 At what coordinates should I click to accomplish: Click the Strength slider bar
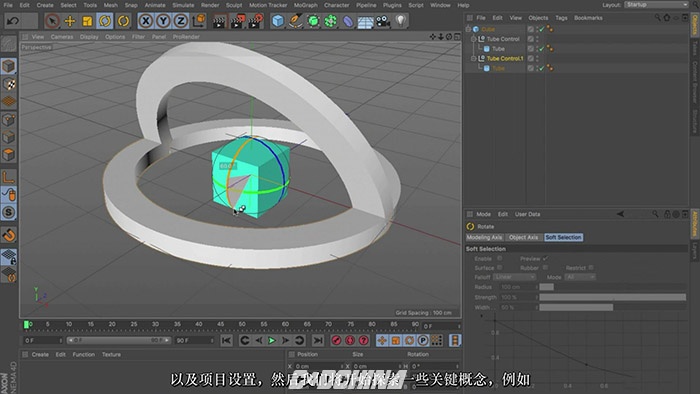click(x=612, y=297)
